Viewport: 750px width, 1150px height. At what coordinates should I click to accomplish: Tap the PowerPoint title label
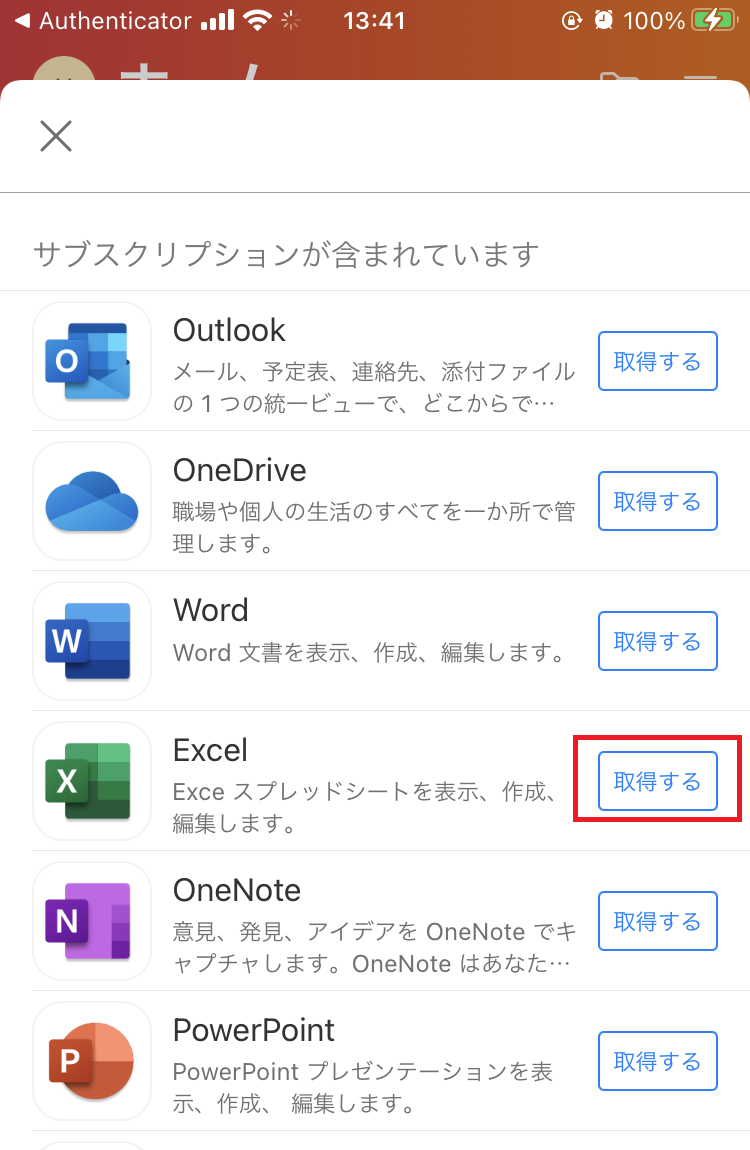coord(254,1030)
